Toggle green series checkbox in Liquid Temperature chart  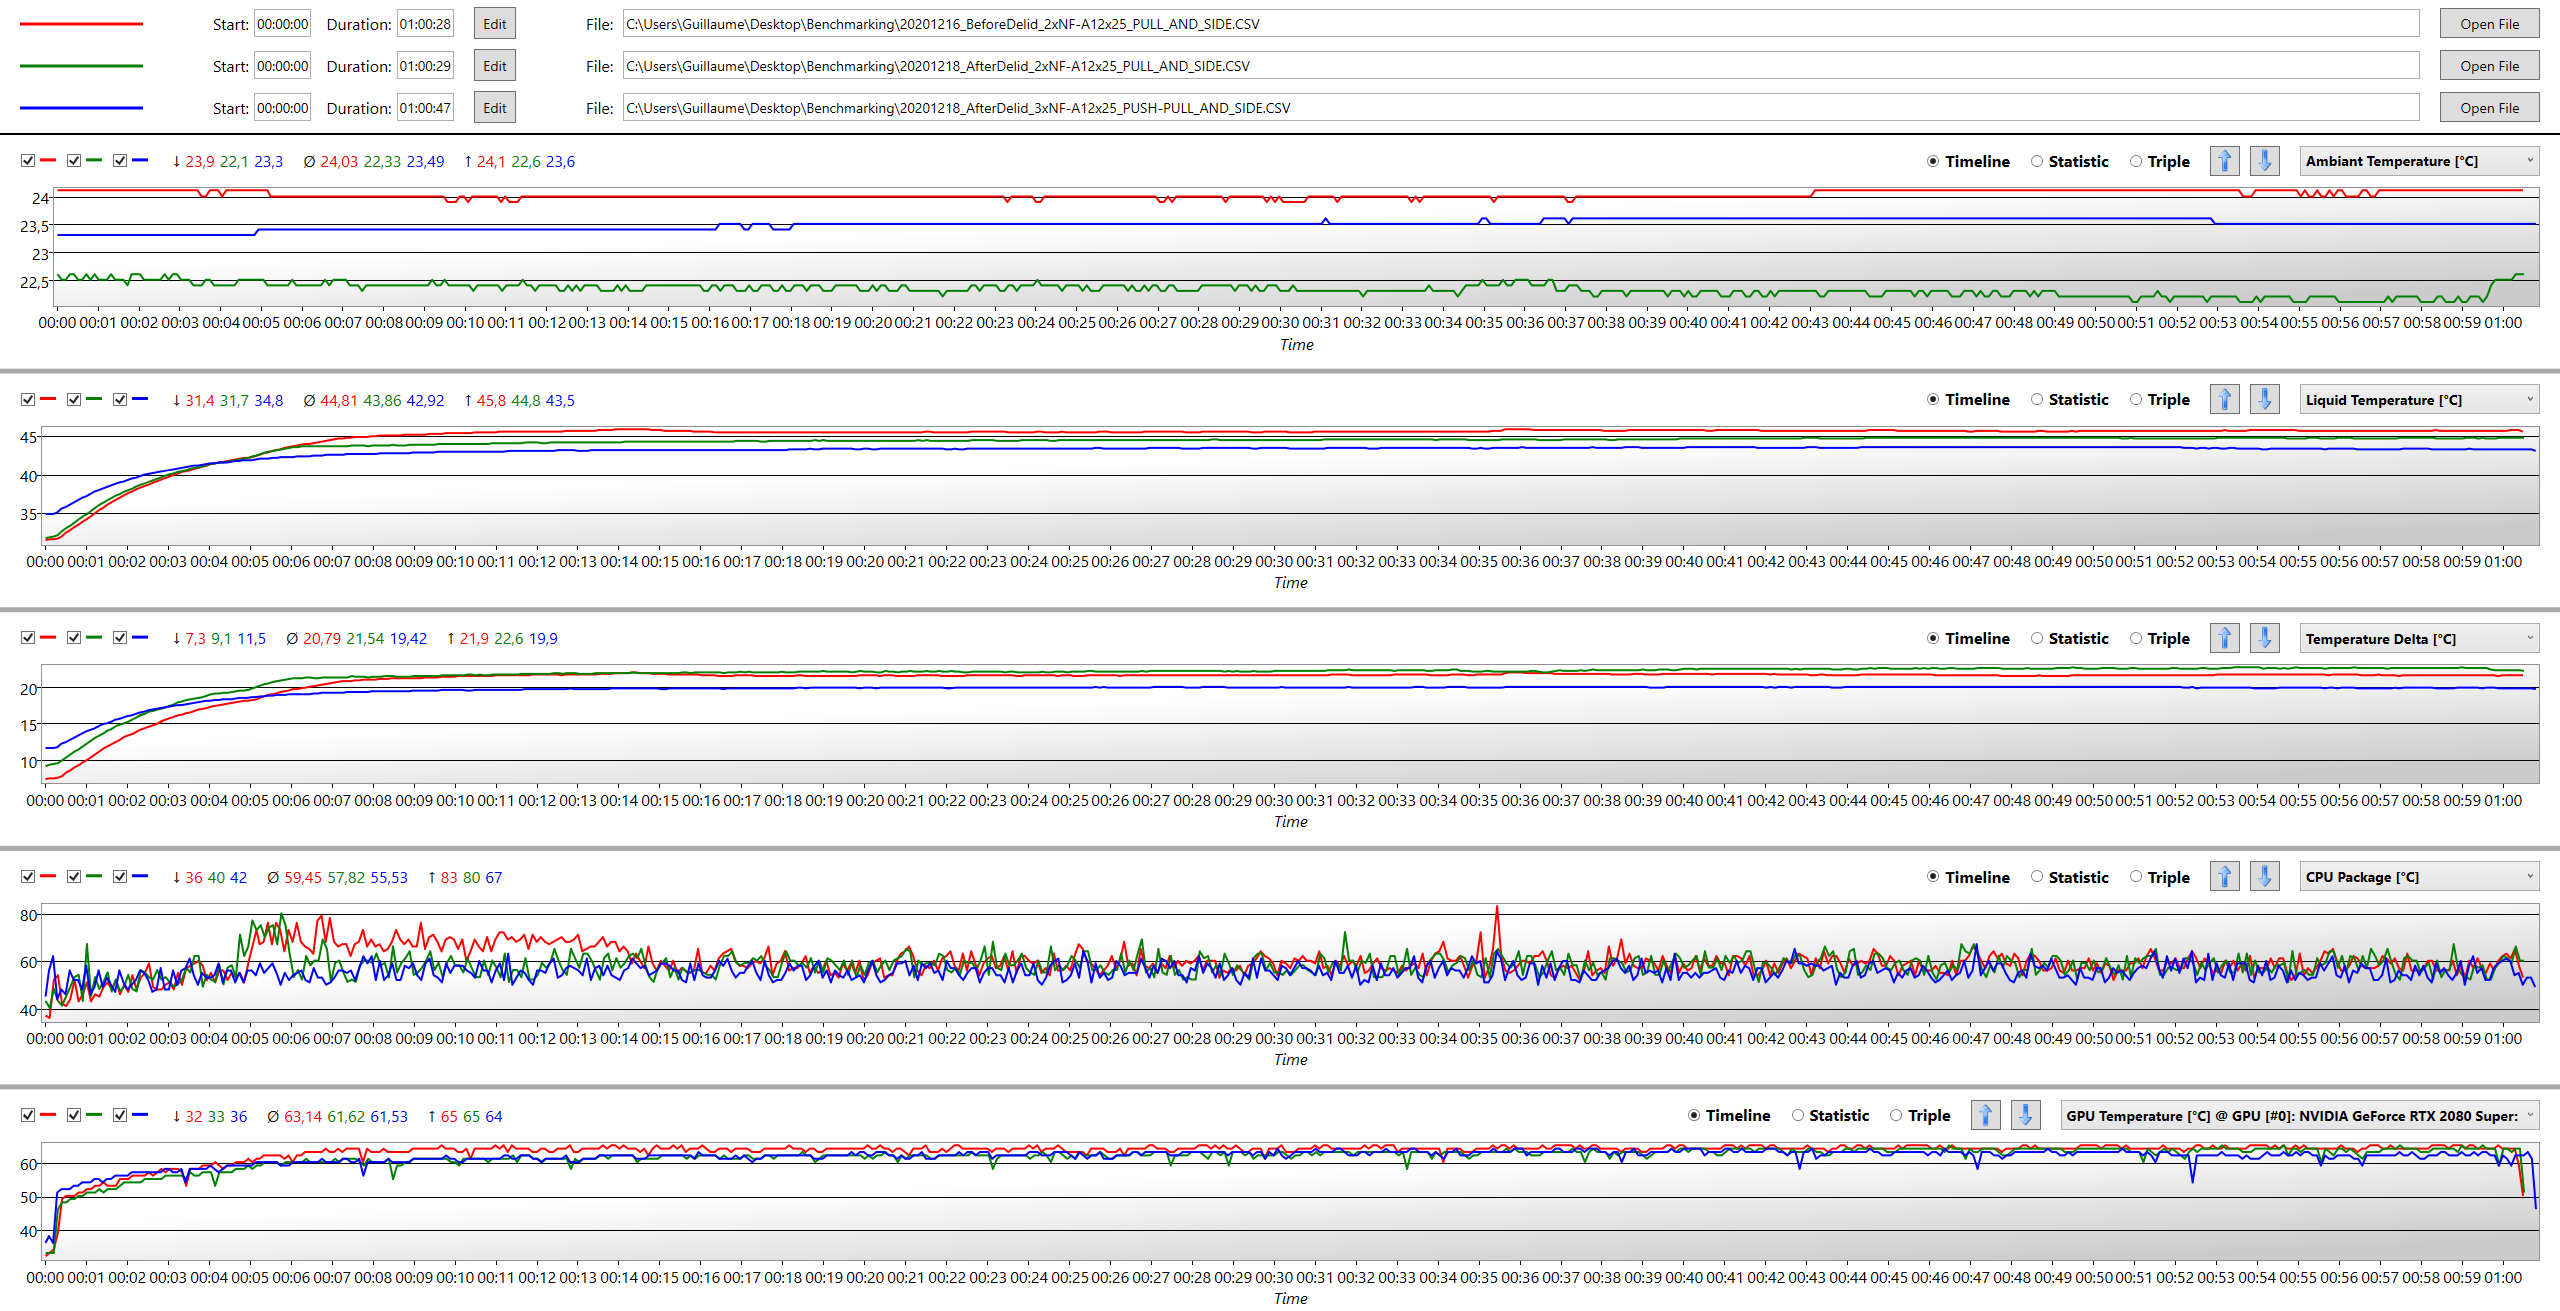point(74,400)
